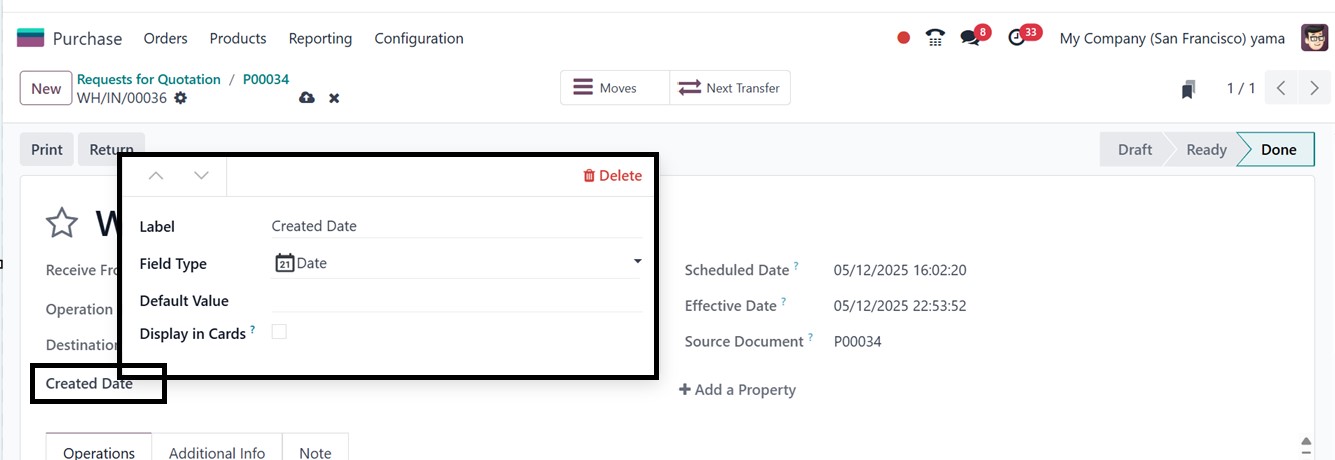
Task: Click the Default Value input field
Action: point(457,300)
